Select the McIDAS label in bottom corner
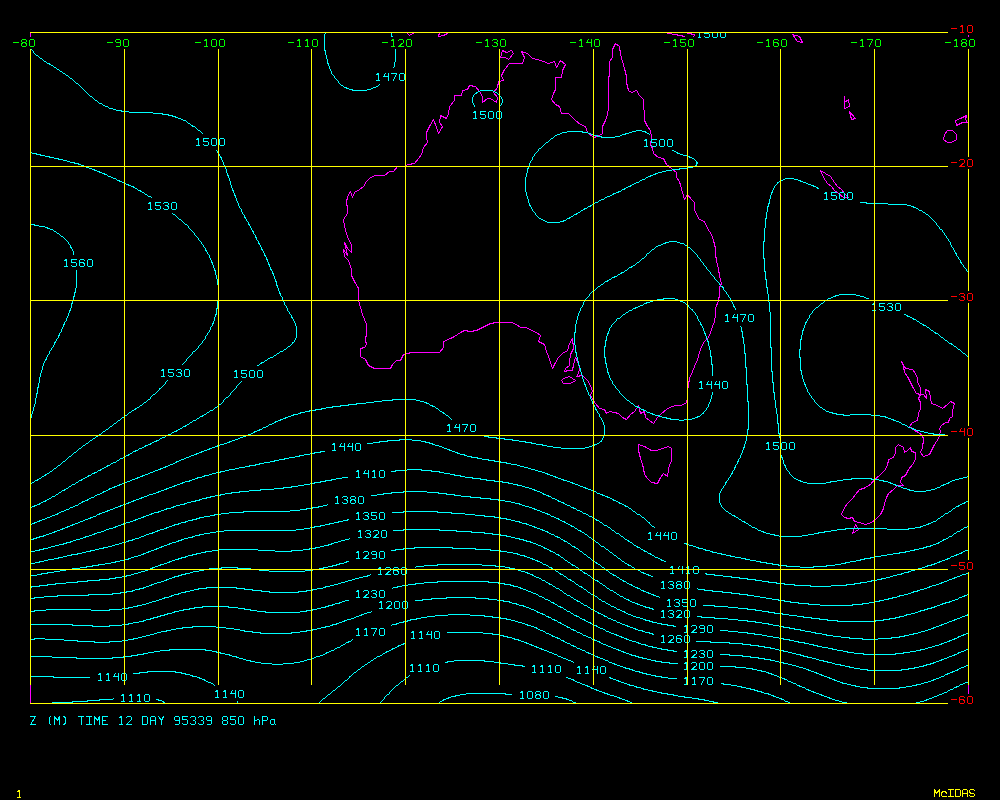Viewport: 1000px width, 800px height. click(953, 793)
